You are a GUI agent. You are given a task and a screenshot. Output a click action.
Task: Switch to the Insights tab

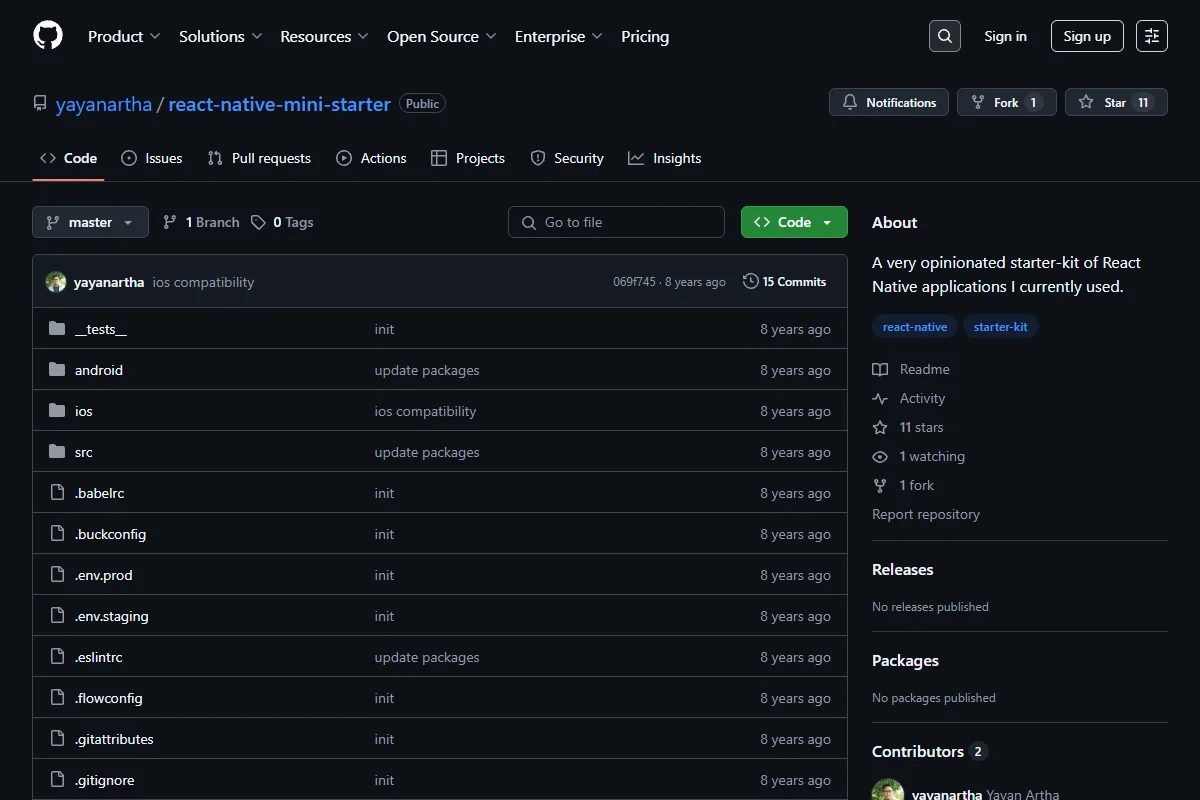pyautogui.click(x=665, y=158)
